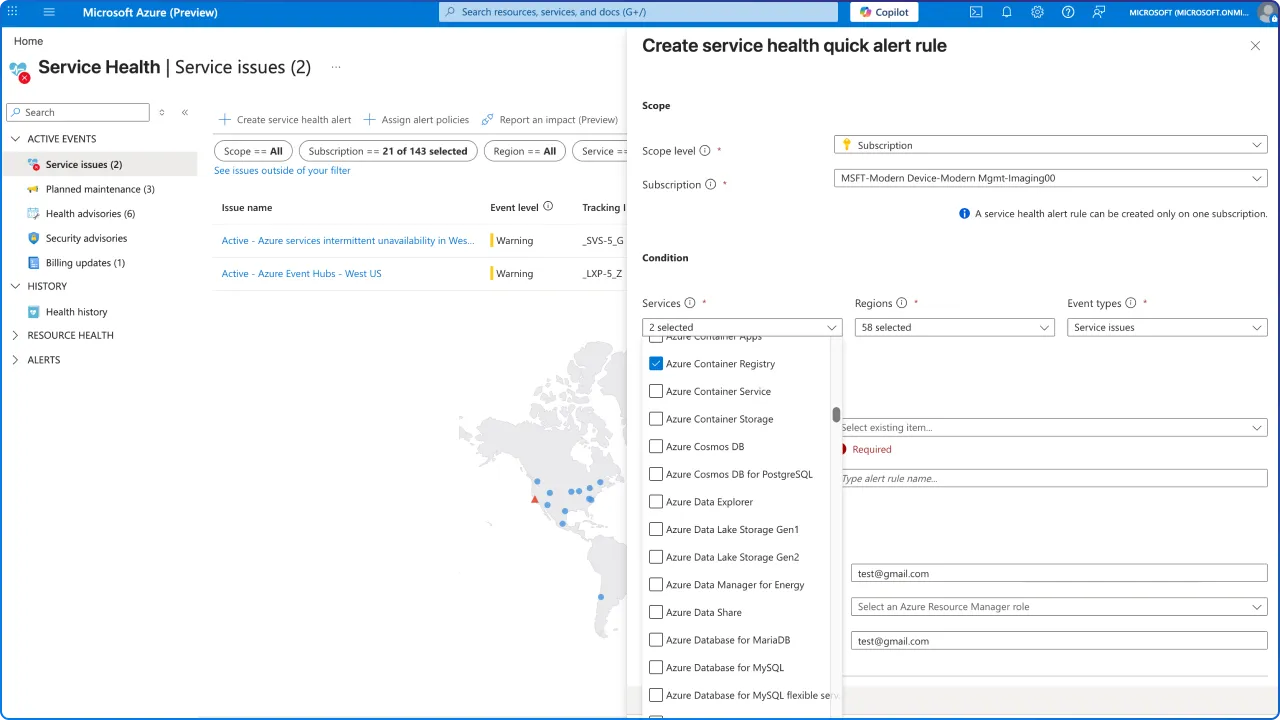This screenshot has height=720, width=1280.
Task: Open the feedback icon in top bar
Action: click(x=1099, y=12)
